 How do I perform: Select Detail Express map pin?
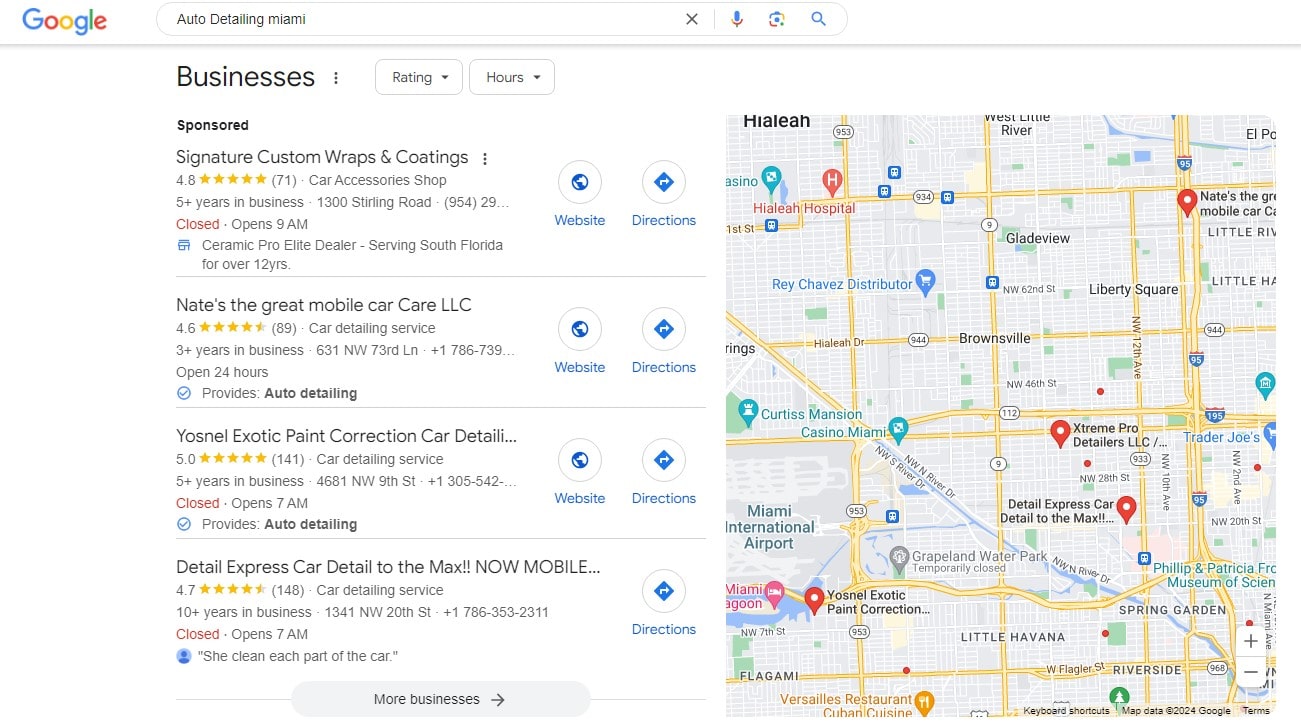click(1126, 510)
